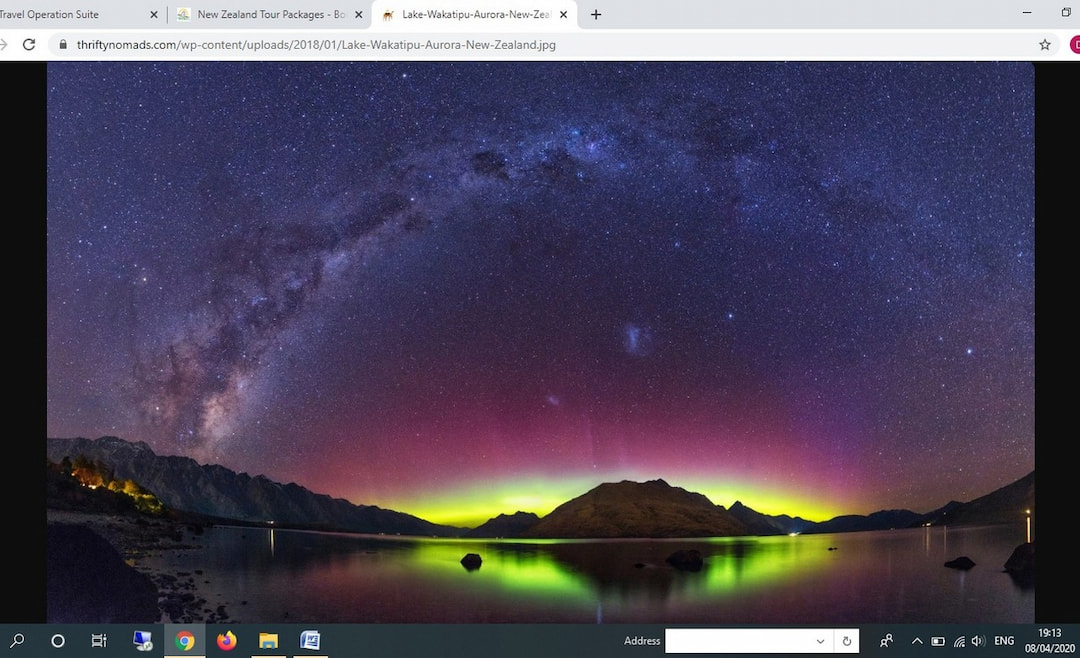The height and width of the screenshot is (658, 1080).
Task: Open Task View
Action: 98,641
